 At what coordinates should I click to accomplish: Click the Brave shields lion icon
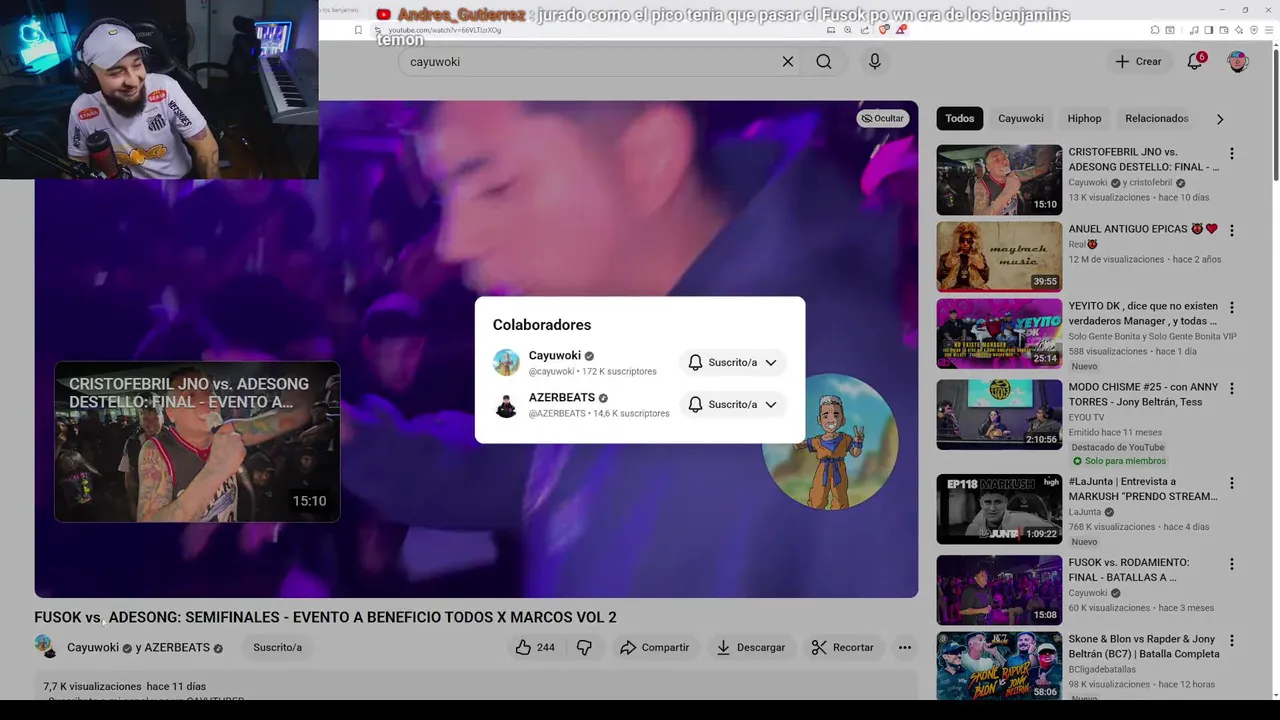coord(884,30)
